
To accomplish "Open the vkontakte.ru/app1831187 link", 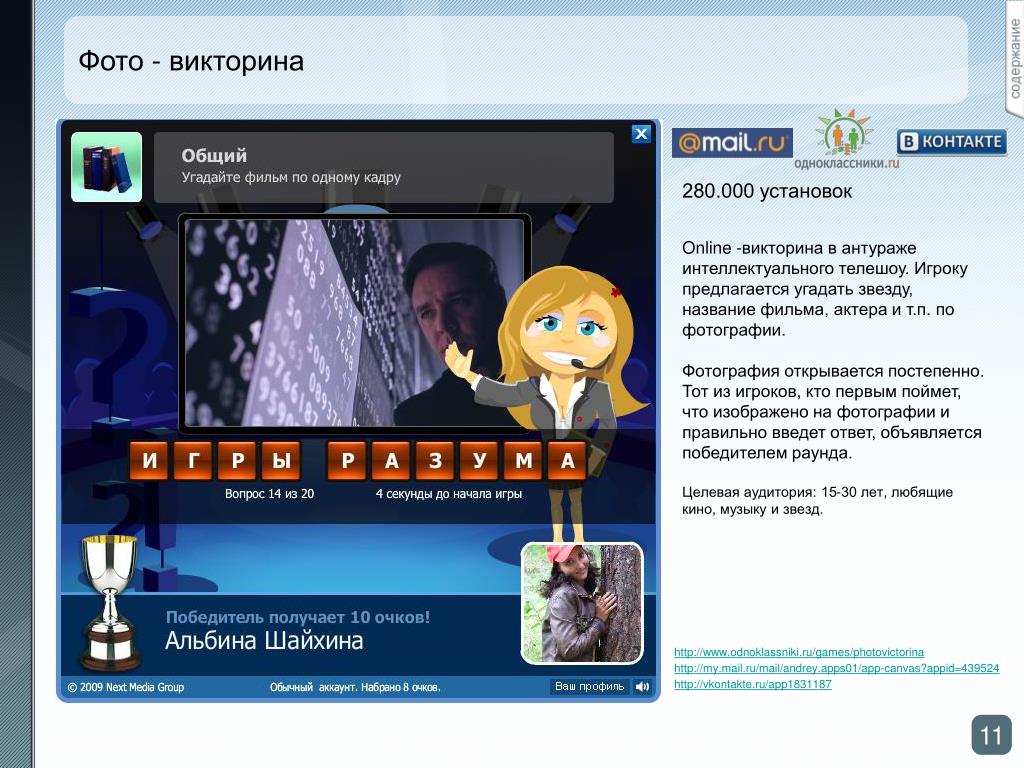I will [x=752, y=684].
